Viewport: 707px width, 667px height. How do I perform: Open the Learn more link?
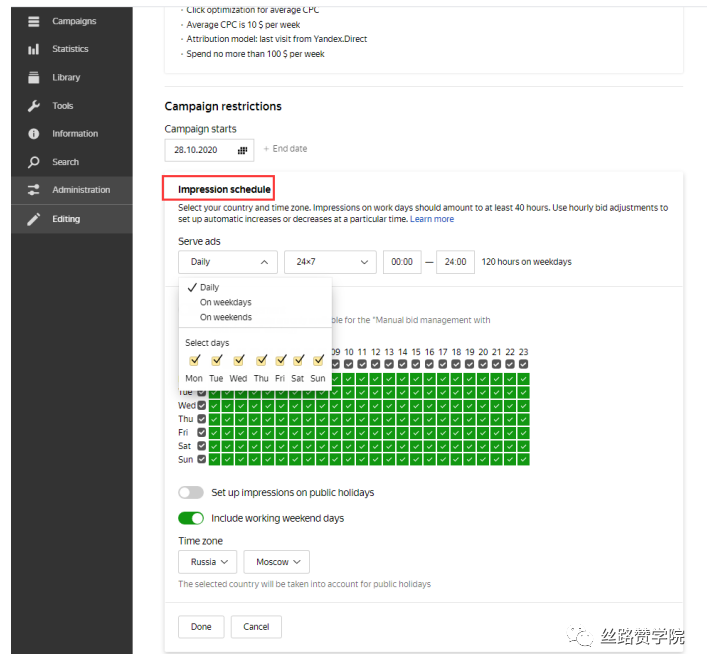point(432,219)
